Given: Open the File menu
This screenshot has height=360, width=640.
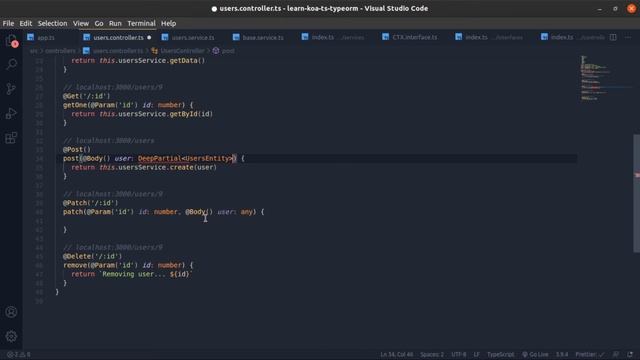Looking at the screenshot, I should coord(8,23).
